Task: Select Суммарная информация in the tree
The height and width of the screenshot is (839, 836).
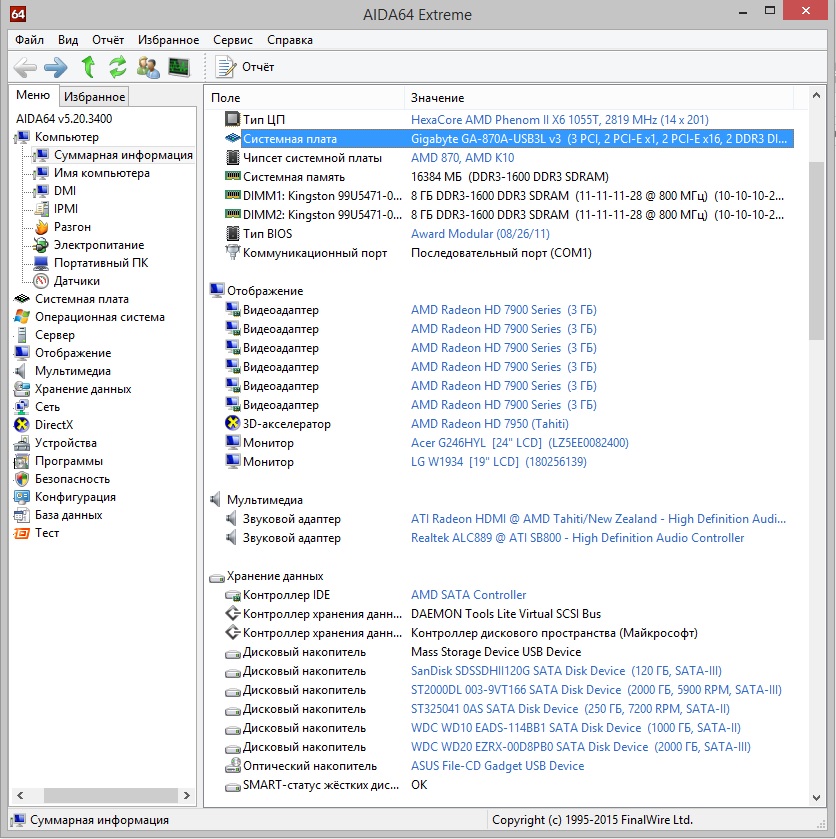Action: click(x=123, y=155)
